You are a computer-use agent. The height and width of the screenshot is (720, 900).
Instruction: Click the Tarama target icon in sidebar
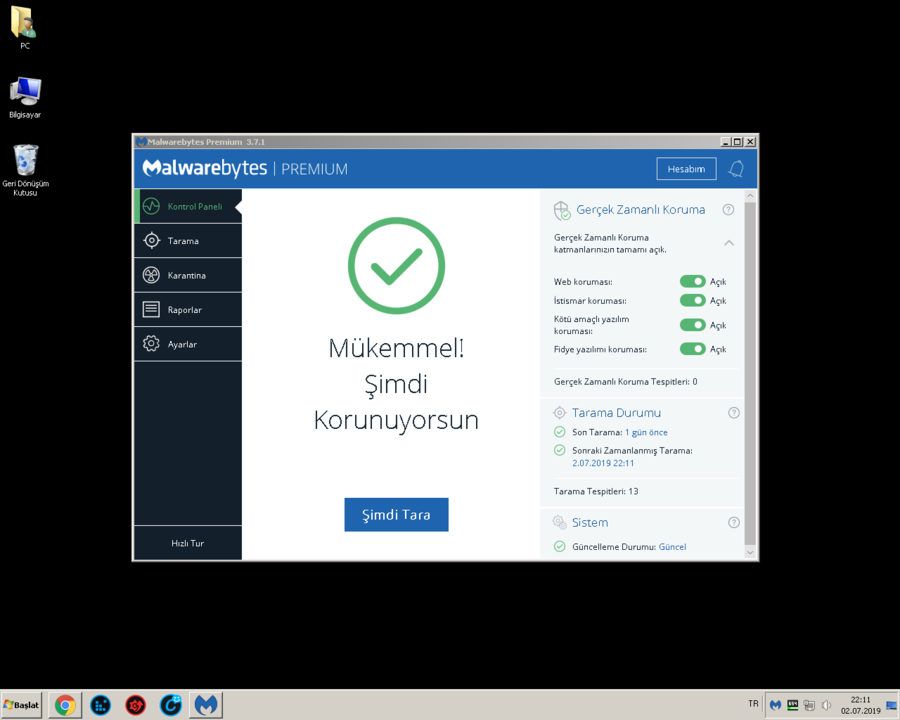coord(151,241)
